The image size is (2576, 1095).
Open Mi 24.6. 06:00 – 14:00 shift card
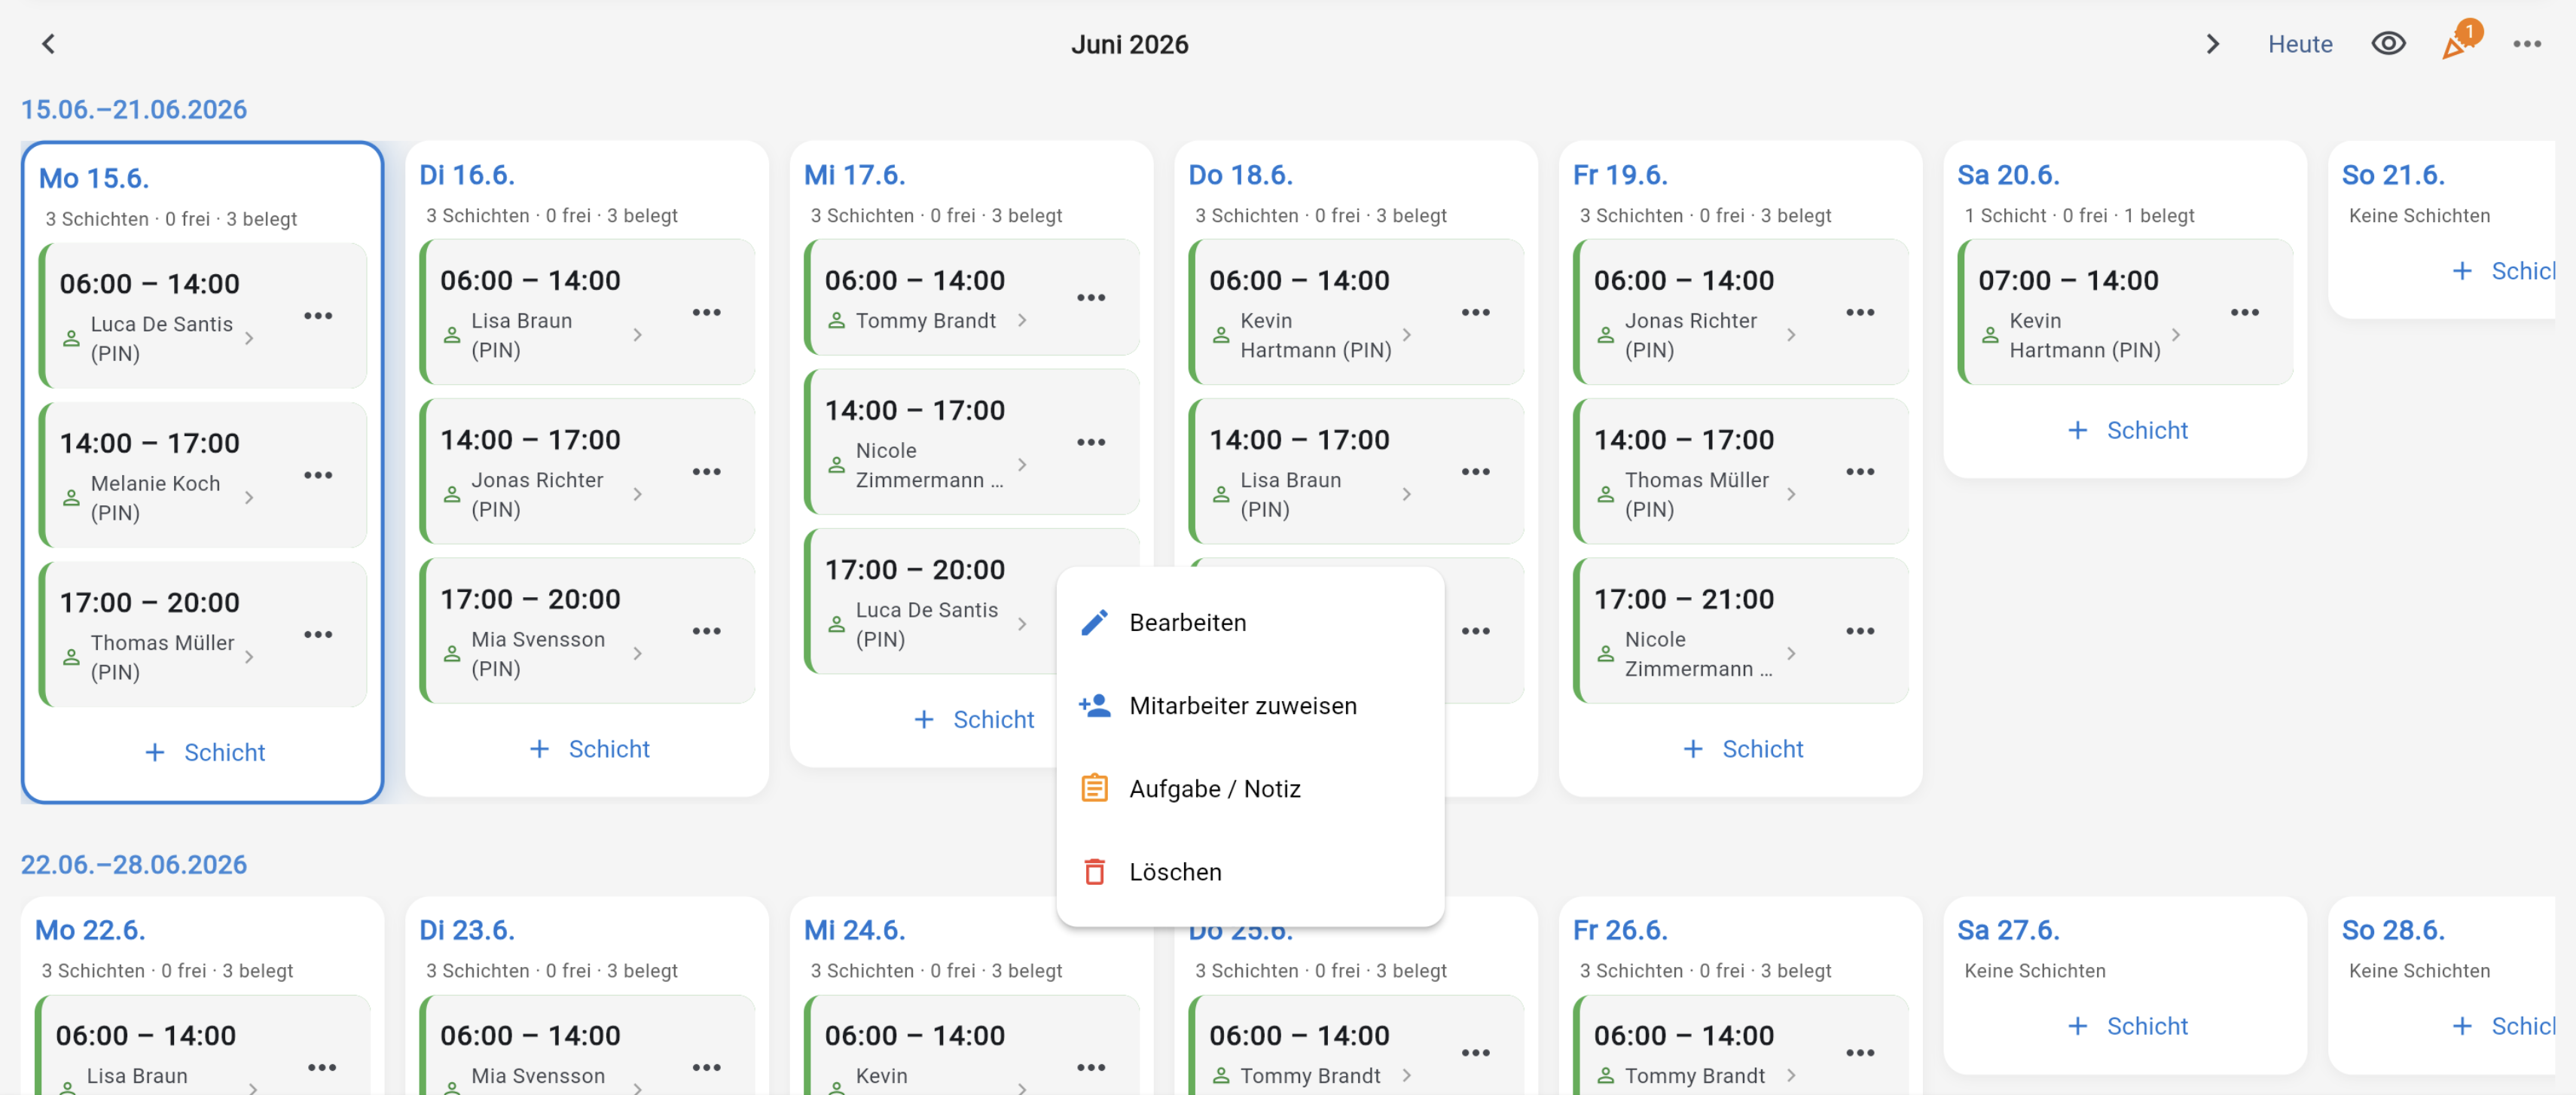tap(971, 1045)
